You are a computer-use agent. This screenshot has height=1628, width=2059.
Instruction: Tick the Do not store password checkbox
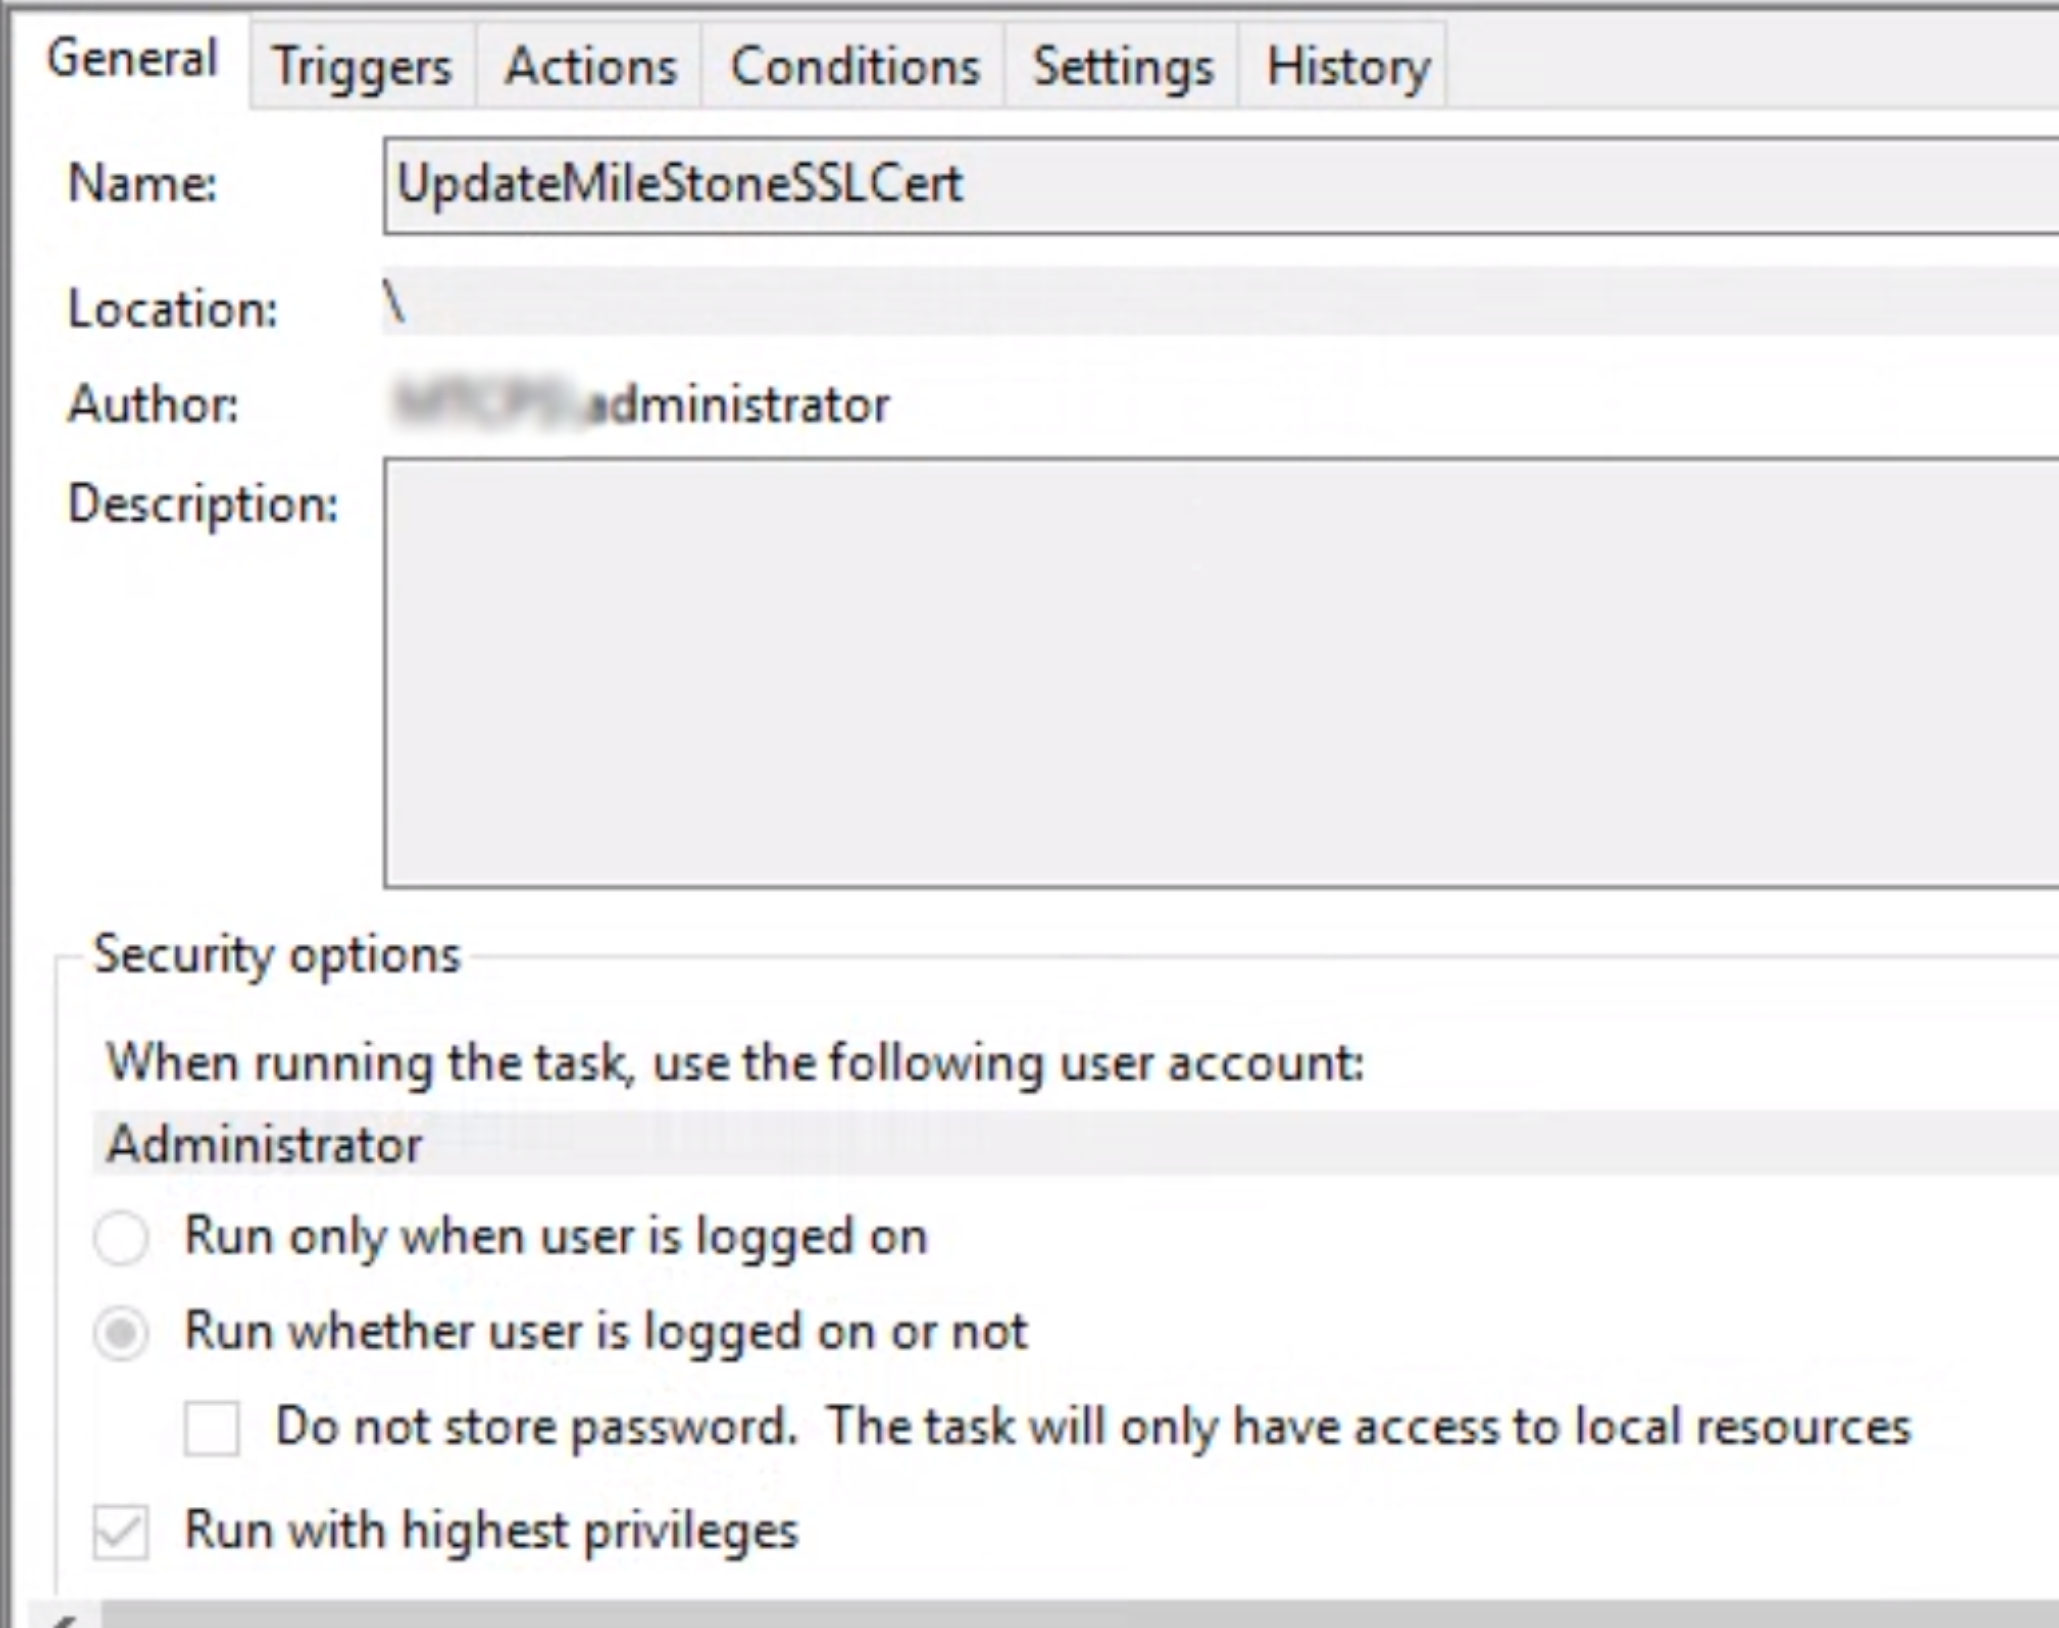tap(212, 1428)
